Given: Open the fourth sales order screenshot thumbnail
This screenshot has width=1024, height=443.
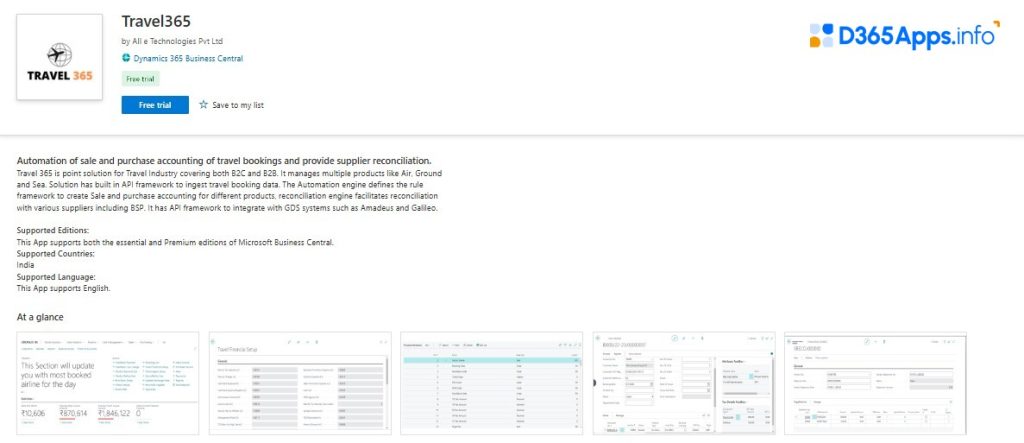Looking at the screenshot, I should [x=684, y=383].
